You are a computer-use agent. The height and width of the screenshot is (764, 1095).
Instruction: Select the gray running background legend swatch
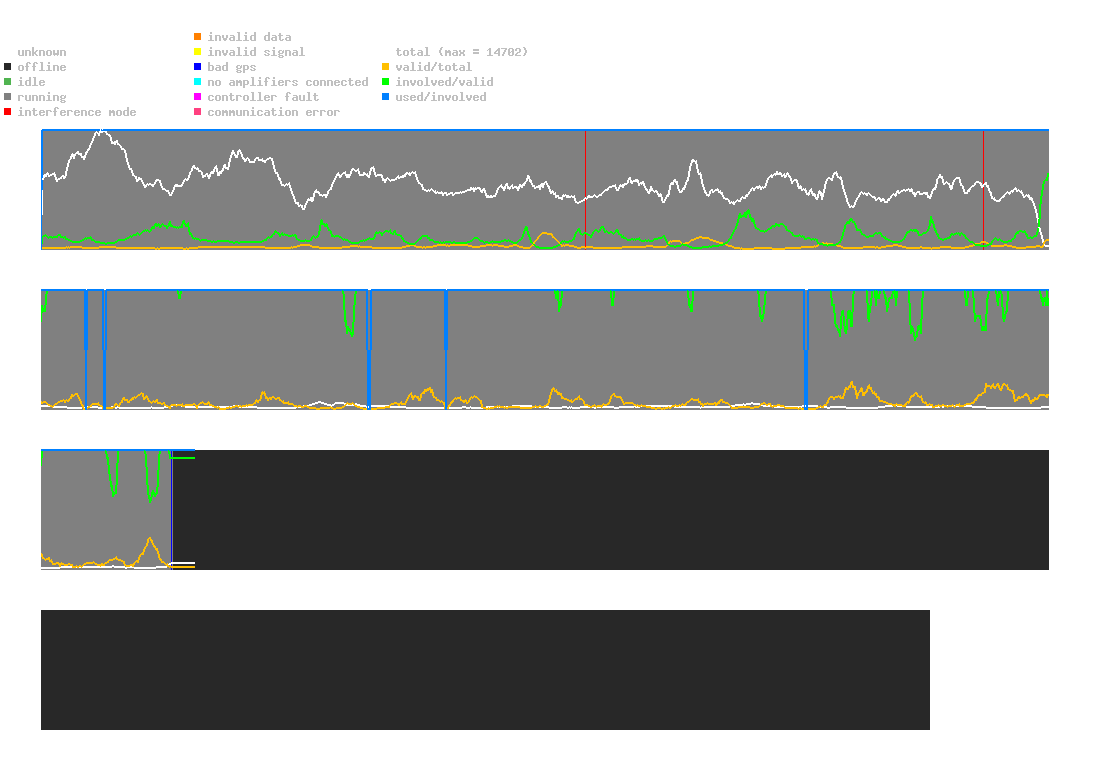[8, 97]
